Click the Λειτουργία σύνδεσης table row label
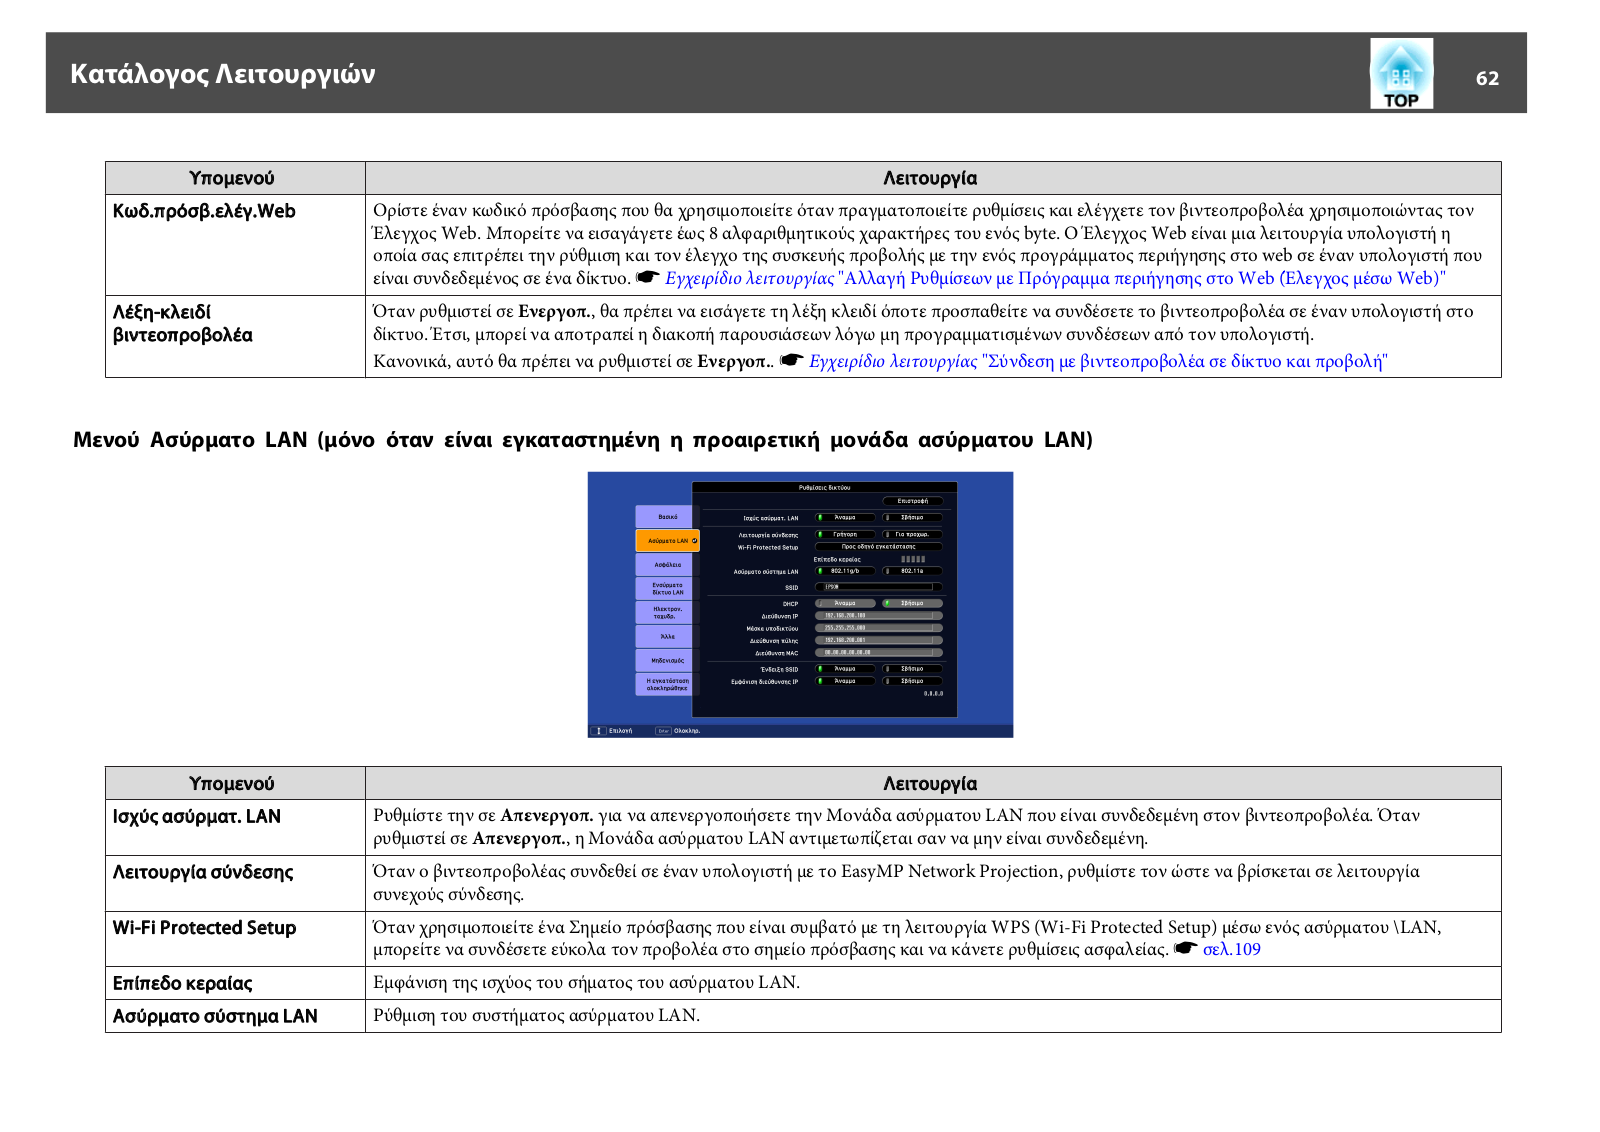Image resolution: width=1600 pixels, height=1132 pixels. click(x=203, y=872)
